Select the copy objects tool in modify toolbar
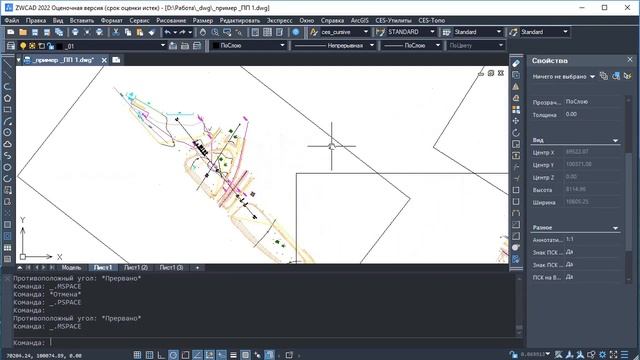640x360 pixels. click(x=516, y=75)
